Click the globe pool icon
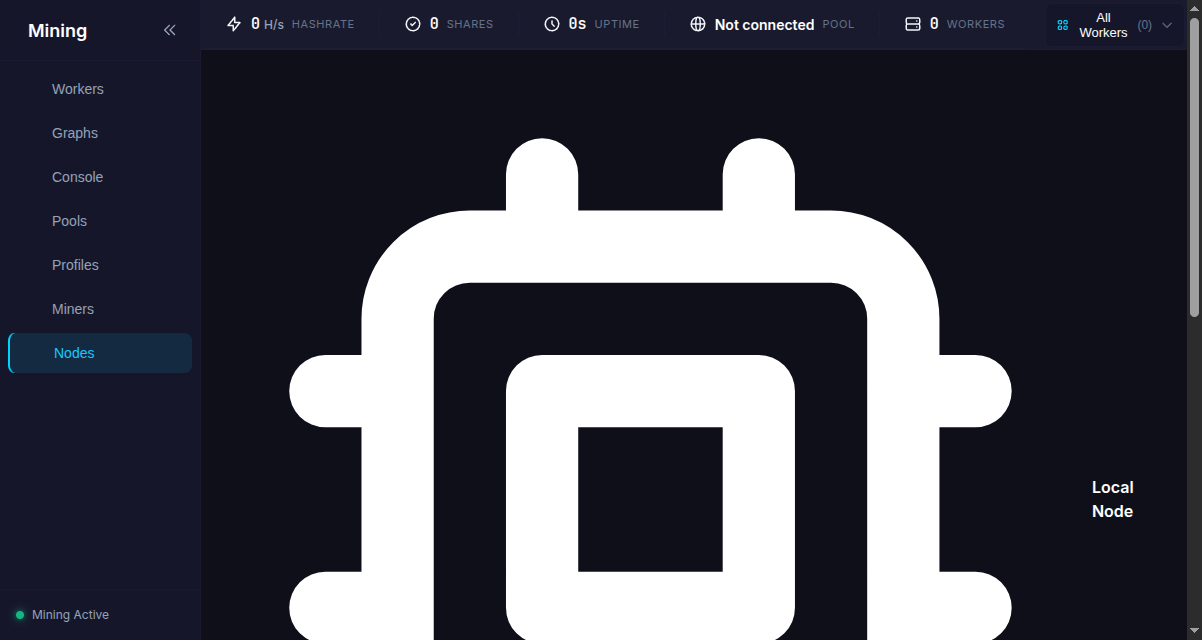1202x640 pixels. 698,24
